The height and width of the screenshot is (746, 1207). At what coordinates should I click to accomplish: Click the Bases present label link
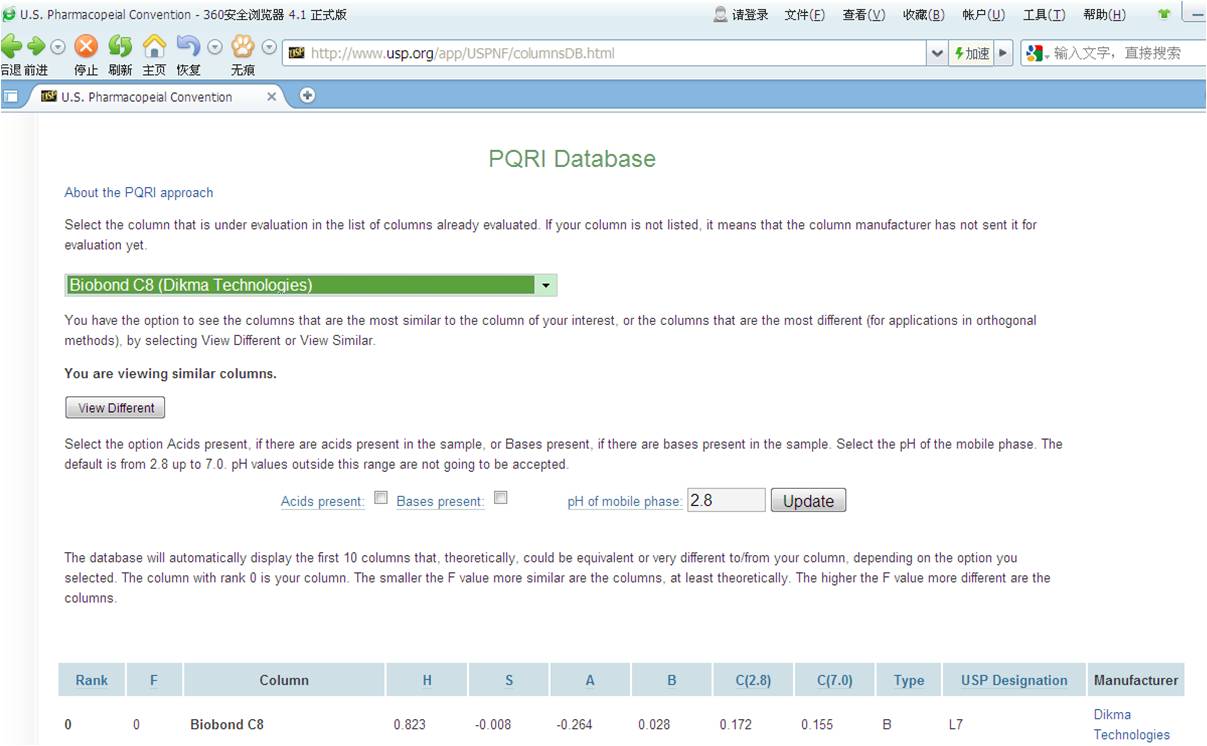441,502
